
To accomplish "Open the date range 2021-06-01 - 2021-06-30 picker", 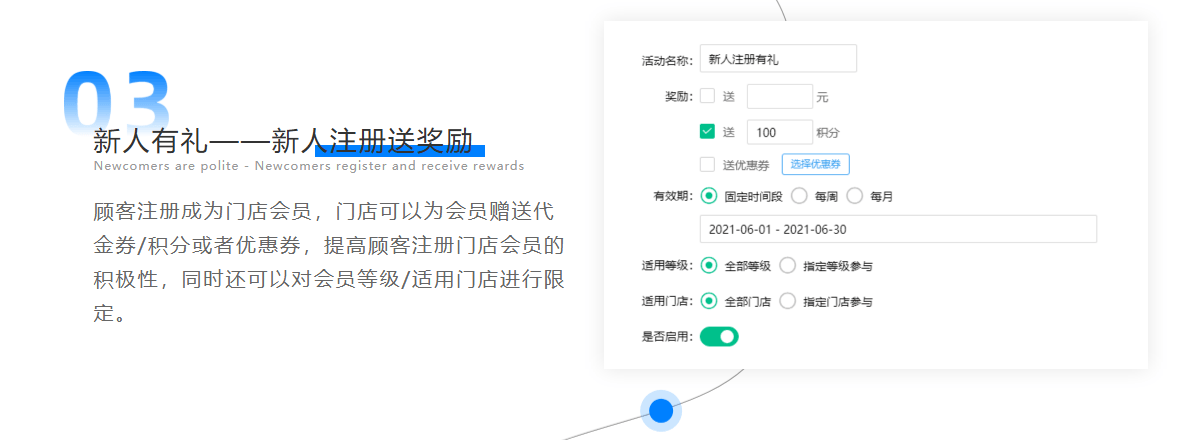I will tap(897, 229).
